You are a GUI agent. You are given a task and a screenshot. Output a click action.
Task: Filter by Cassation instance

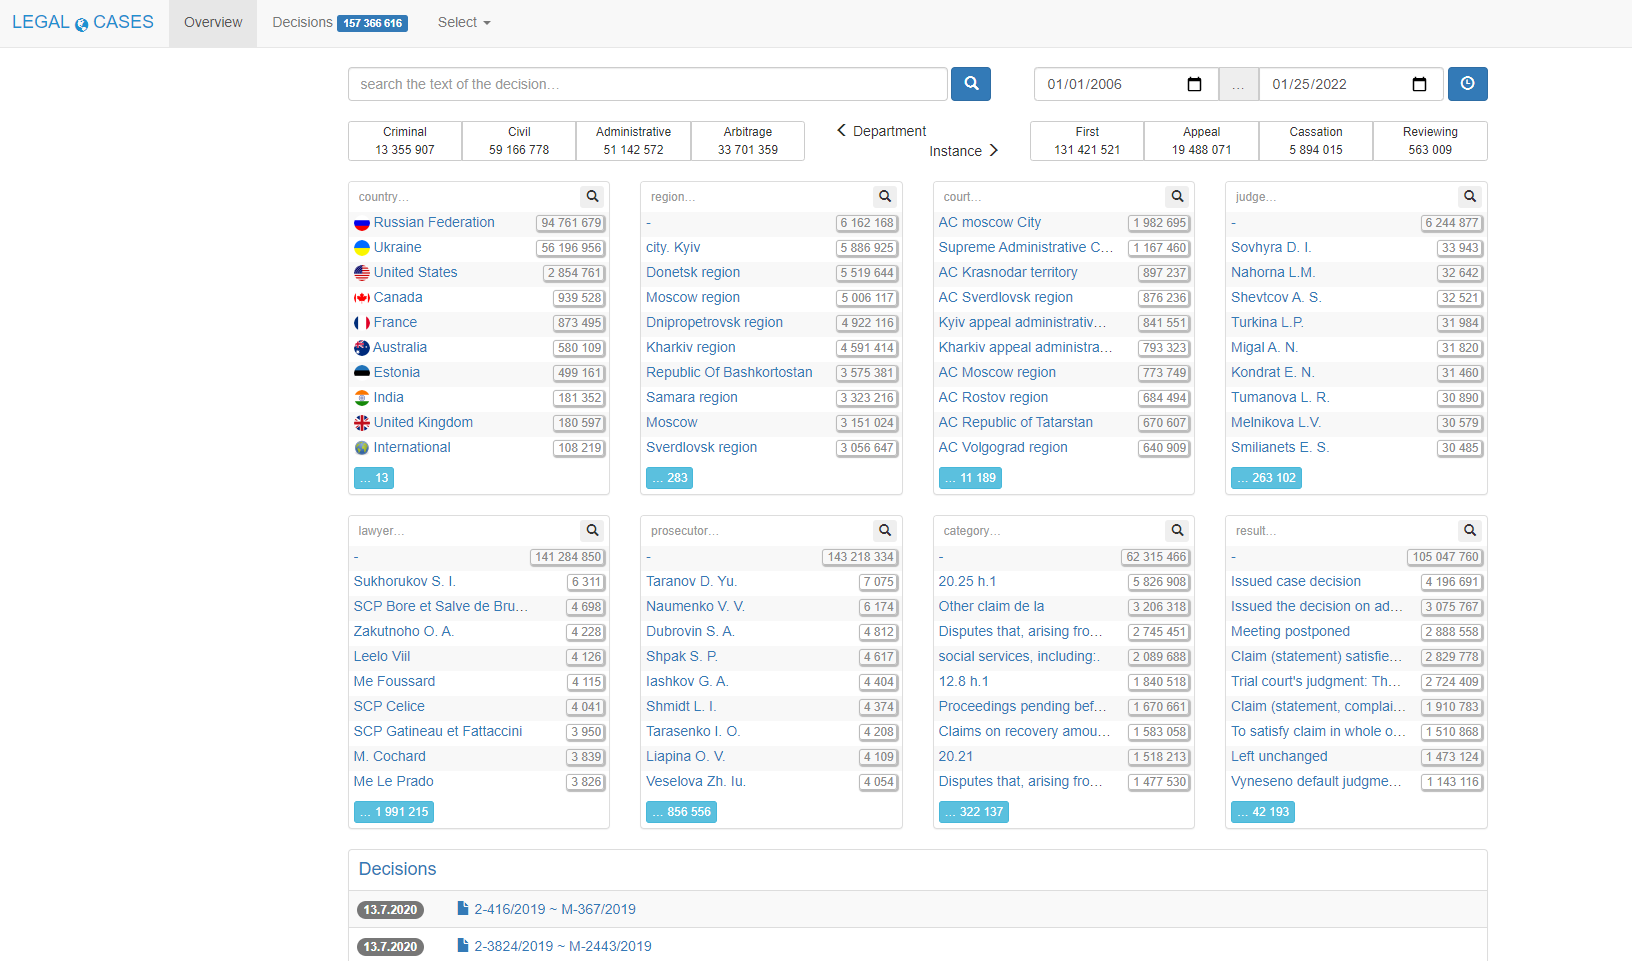pos(1316,141)
